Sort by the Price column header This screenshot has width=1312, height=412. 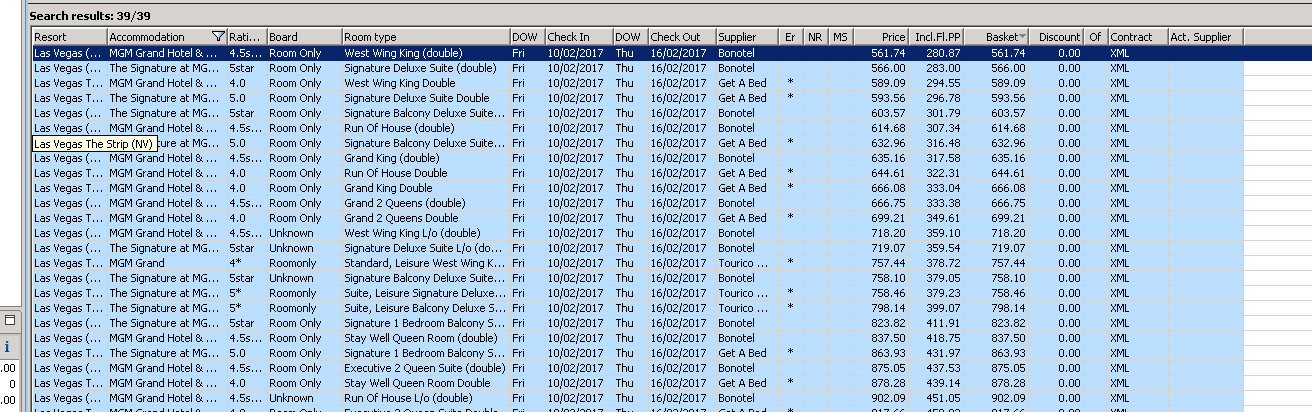(881, 37)
